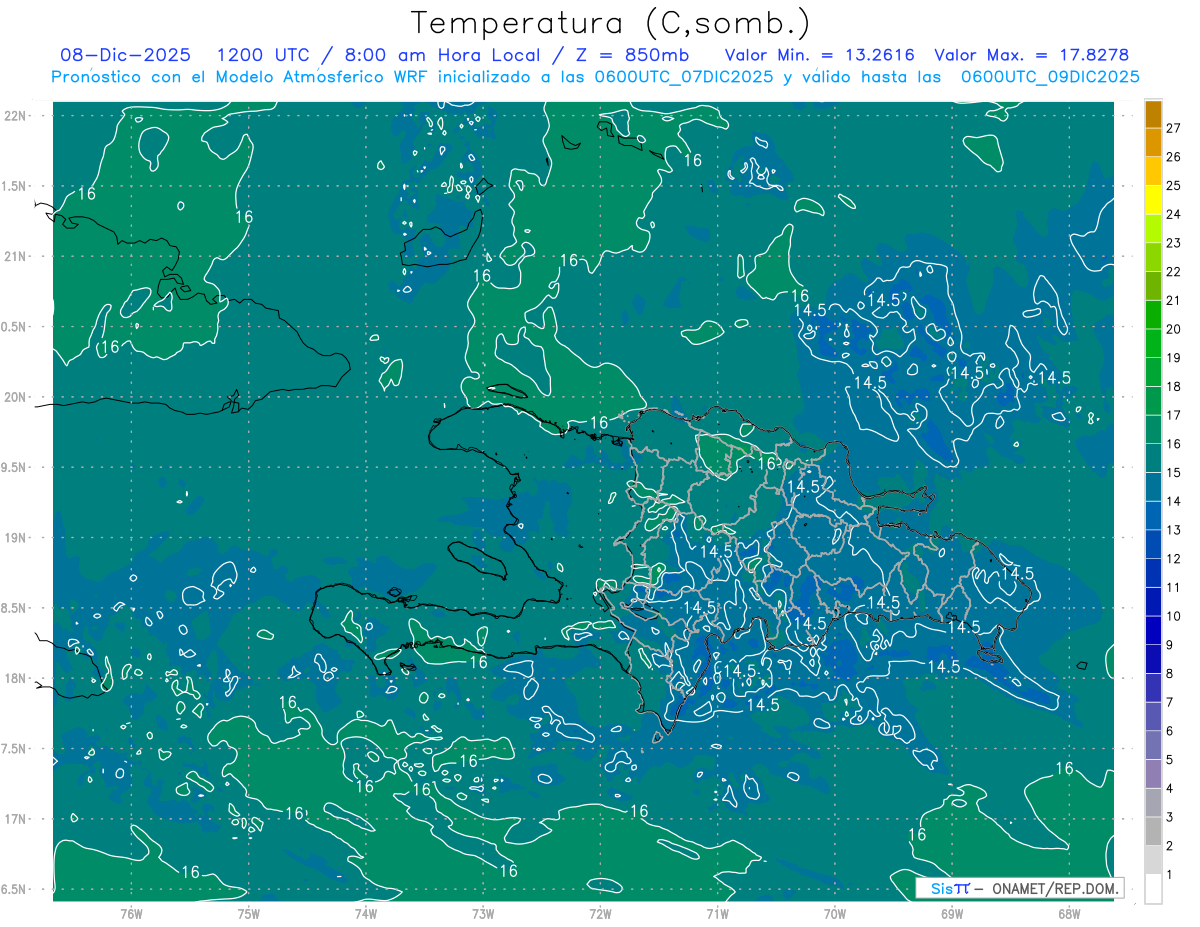
Task: Click the "23" color scale label
Action: click(1173, 243)
